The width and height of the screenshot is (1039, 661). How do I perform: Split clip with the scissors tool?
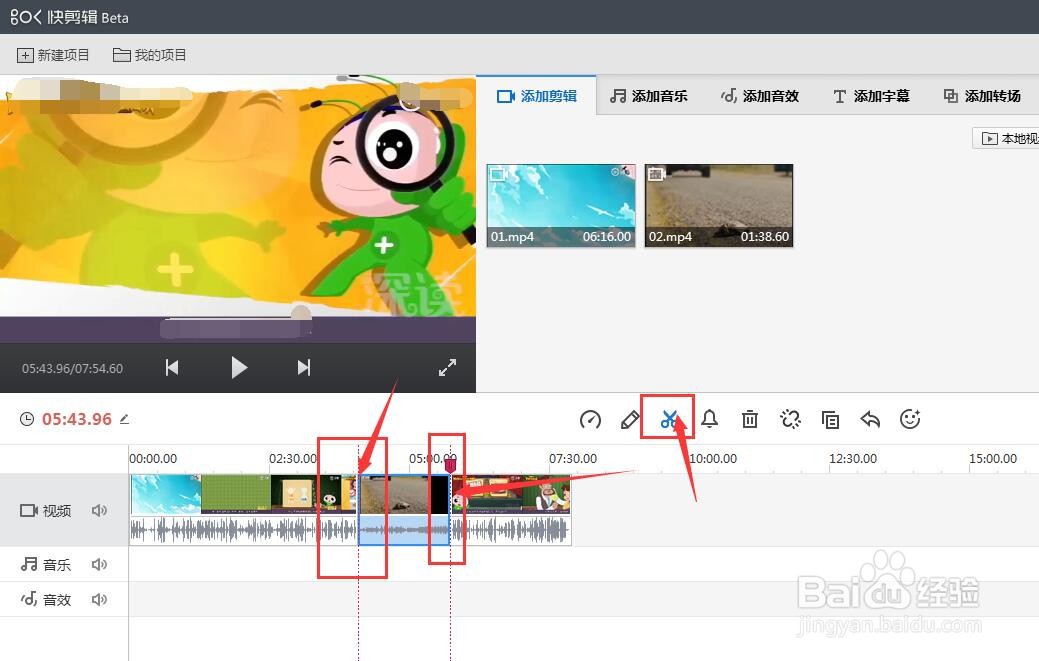click(x=669, y=419)
